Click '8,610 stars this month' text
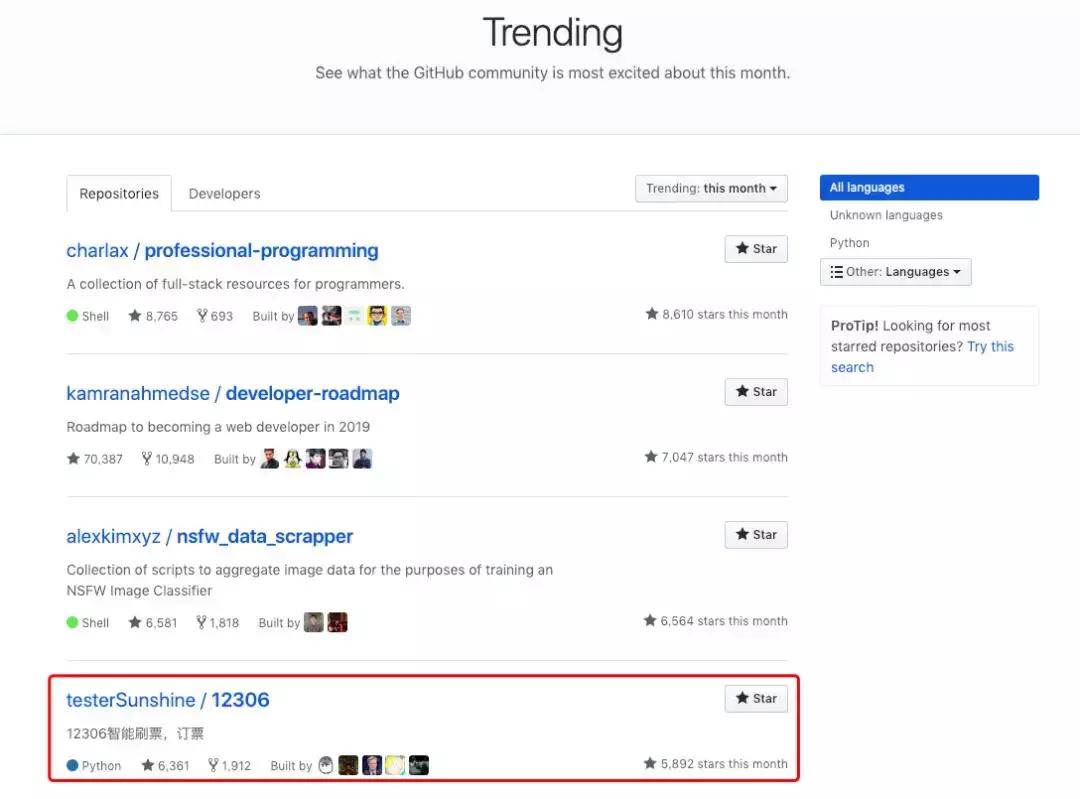The height and width of the screenshot is (799, 1080). 716,314
